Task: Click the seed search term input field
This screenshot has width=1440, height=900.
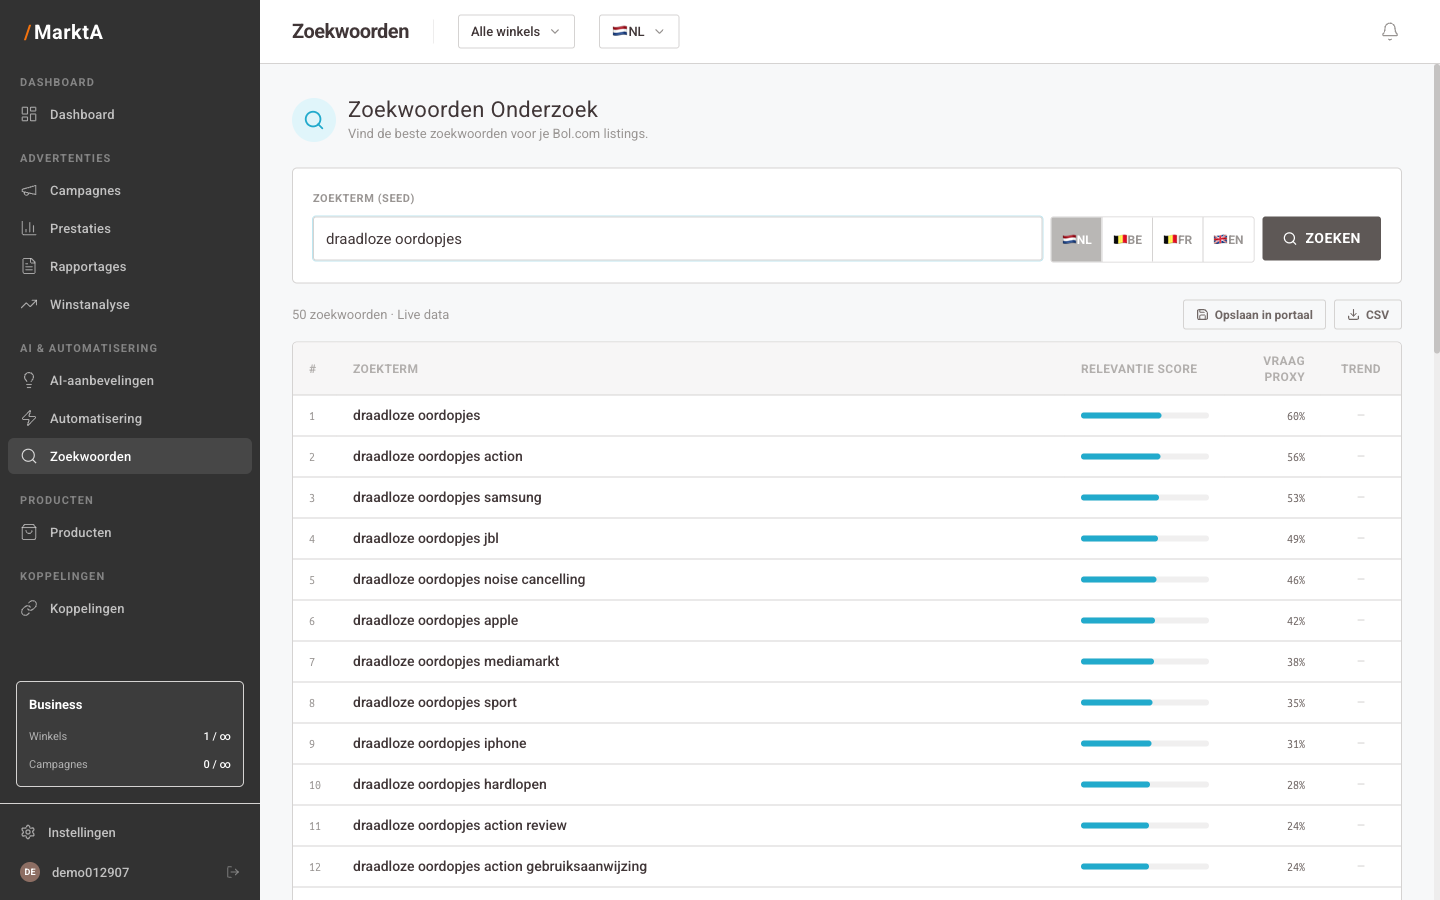Action: point(678,239)
